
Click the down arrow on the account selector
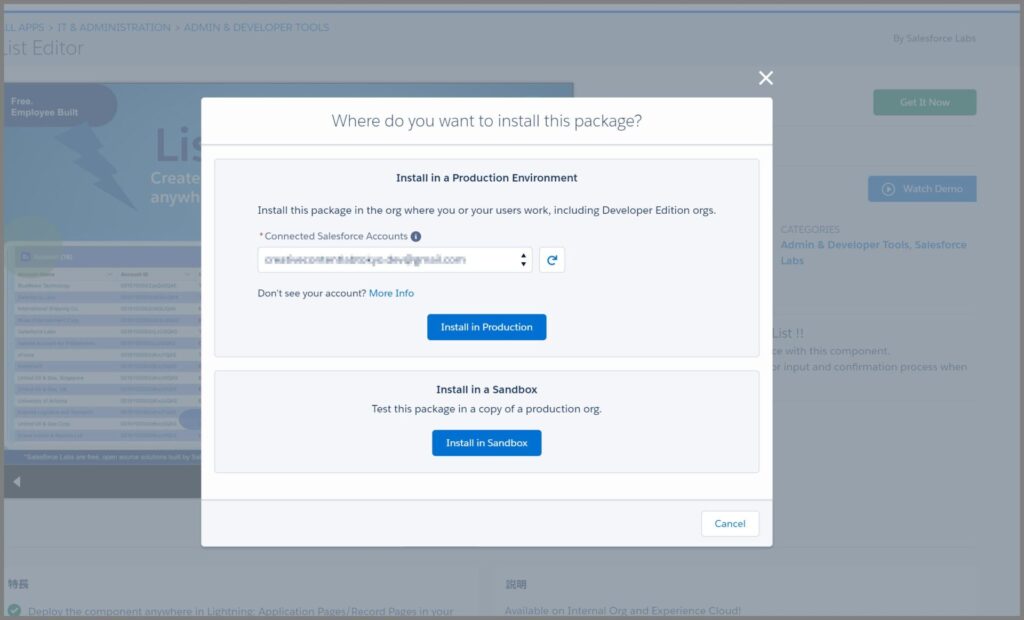point(522,263)
